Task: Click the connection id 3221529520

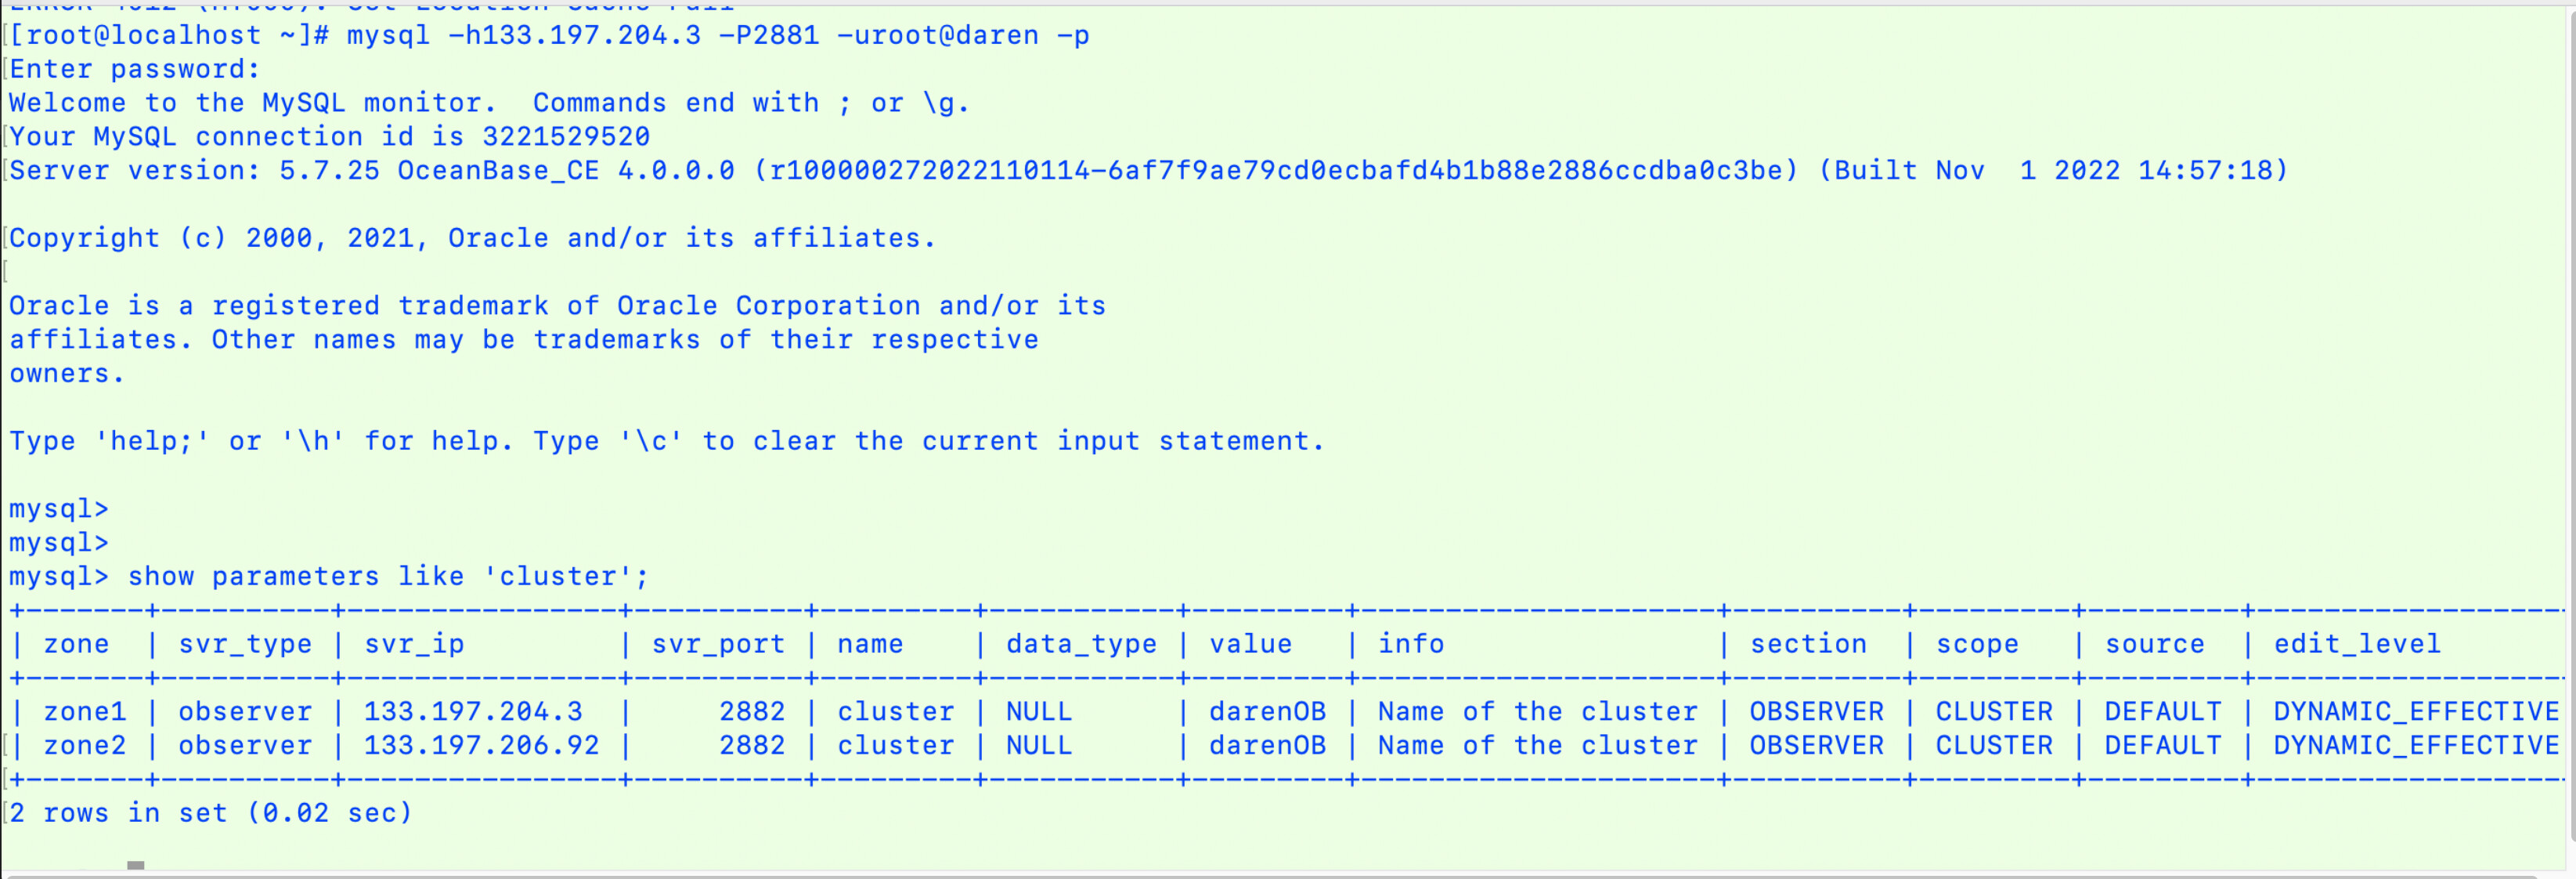Action: click(566, 137)
